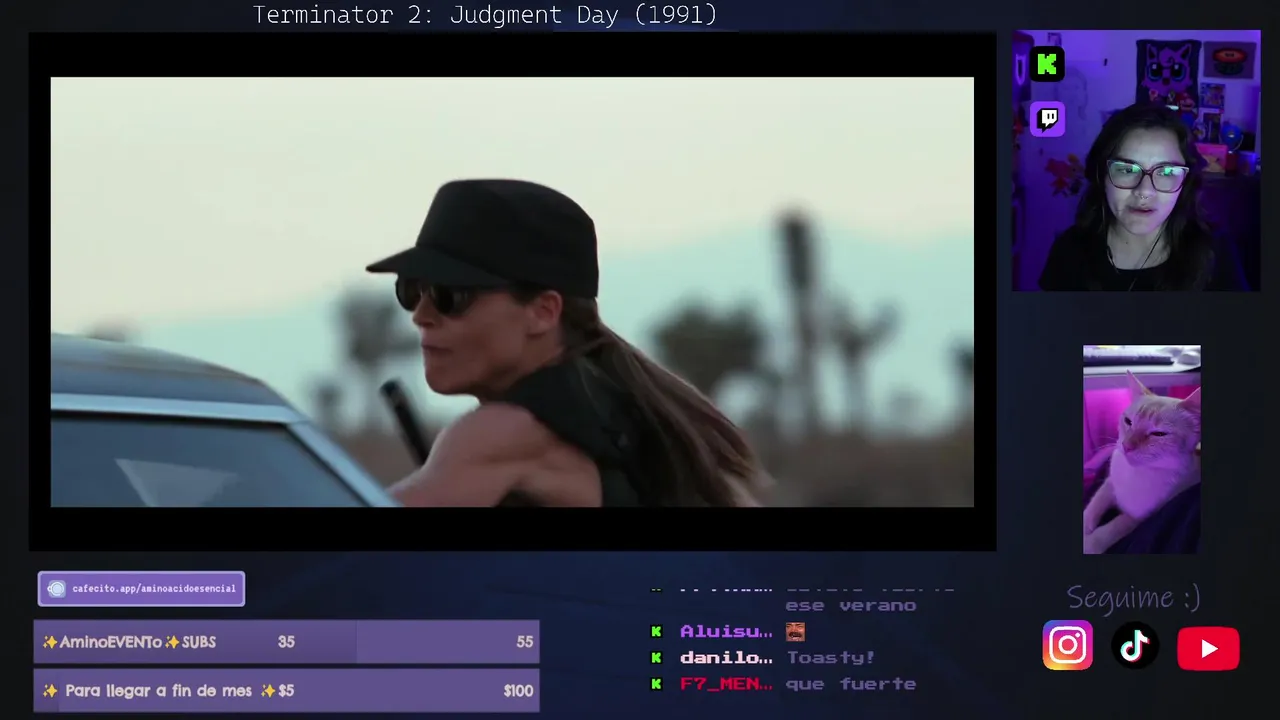1280x720 pixels.
Task: Open the red YouTube icon
Action: (1208, 649)
